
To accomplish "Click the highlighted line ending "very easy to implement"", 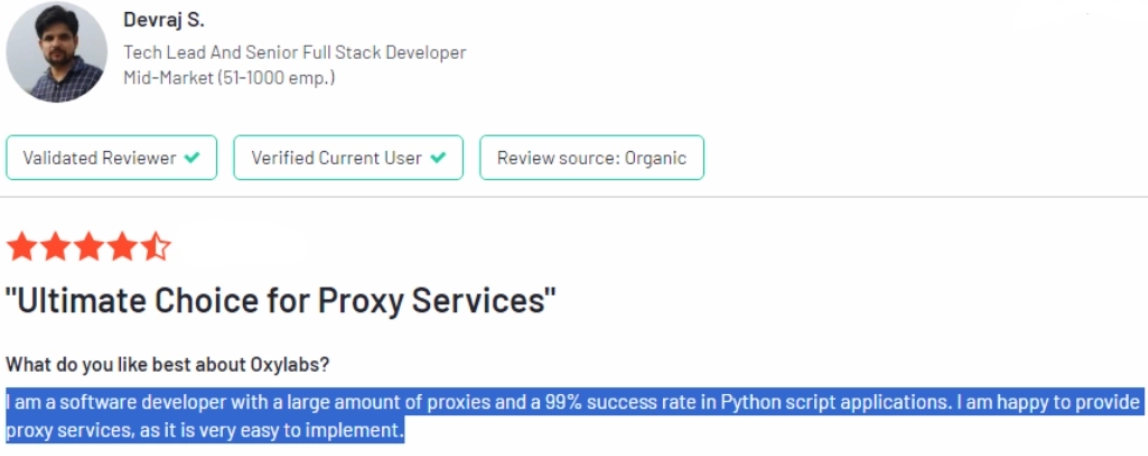I will tap(205, 430).
